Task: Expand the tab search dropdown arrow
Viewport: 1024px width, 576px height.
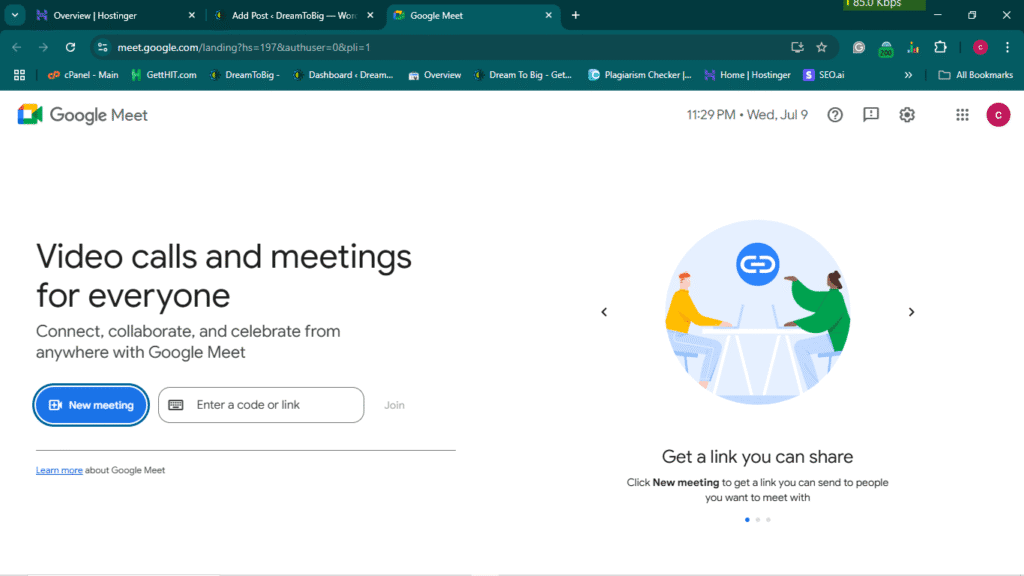Action: pyautogui.click(x=15, y=15)
